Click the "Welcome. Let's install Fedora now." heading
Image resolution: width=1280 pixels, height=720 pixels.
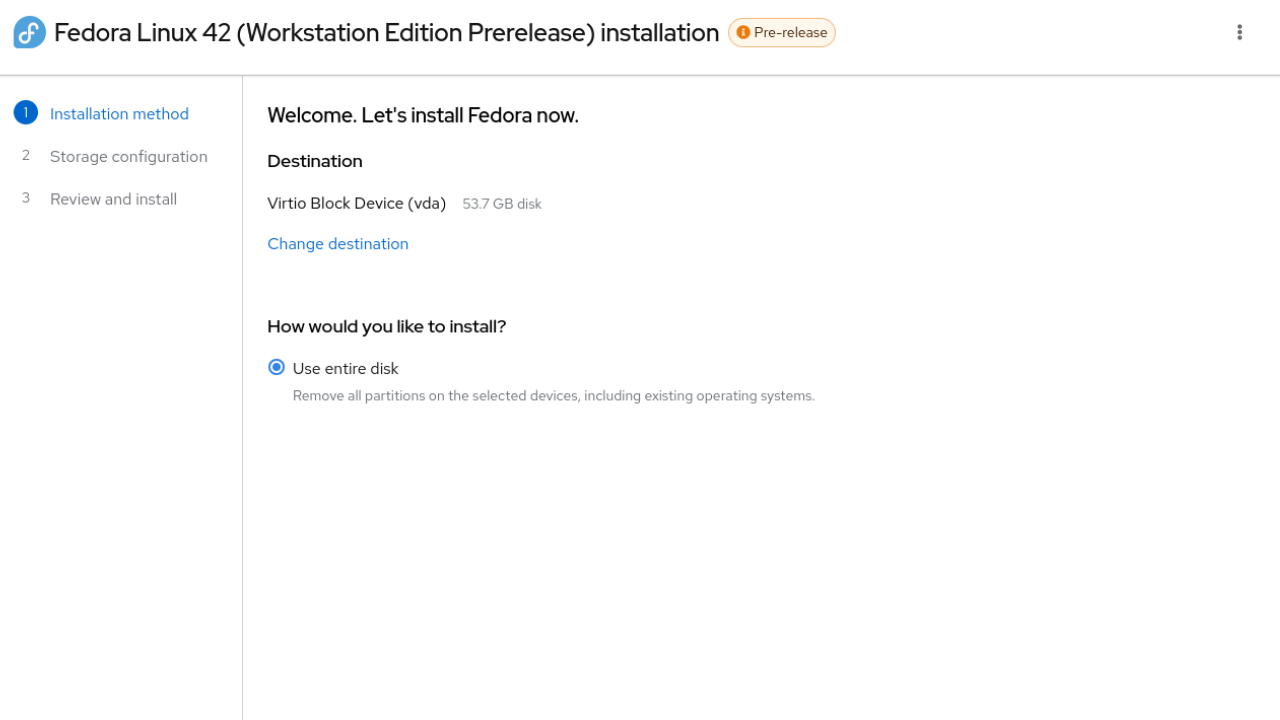pyautogui.click(x=423, y=115)
